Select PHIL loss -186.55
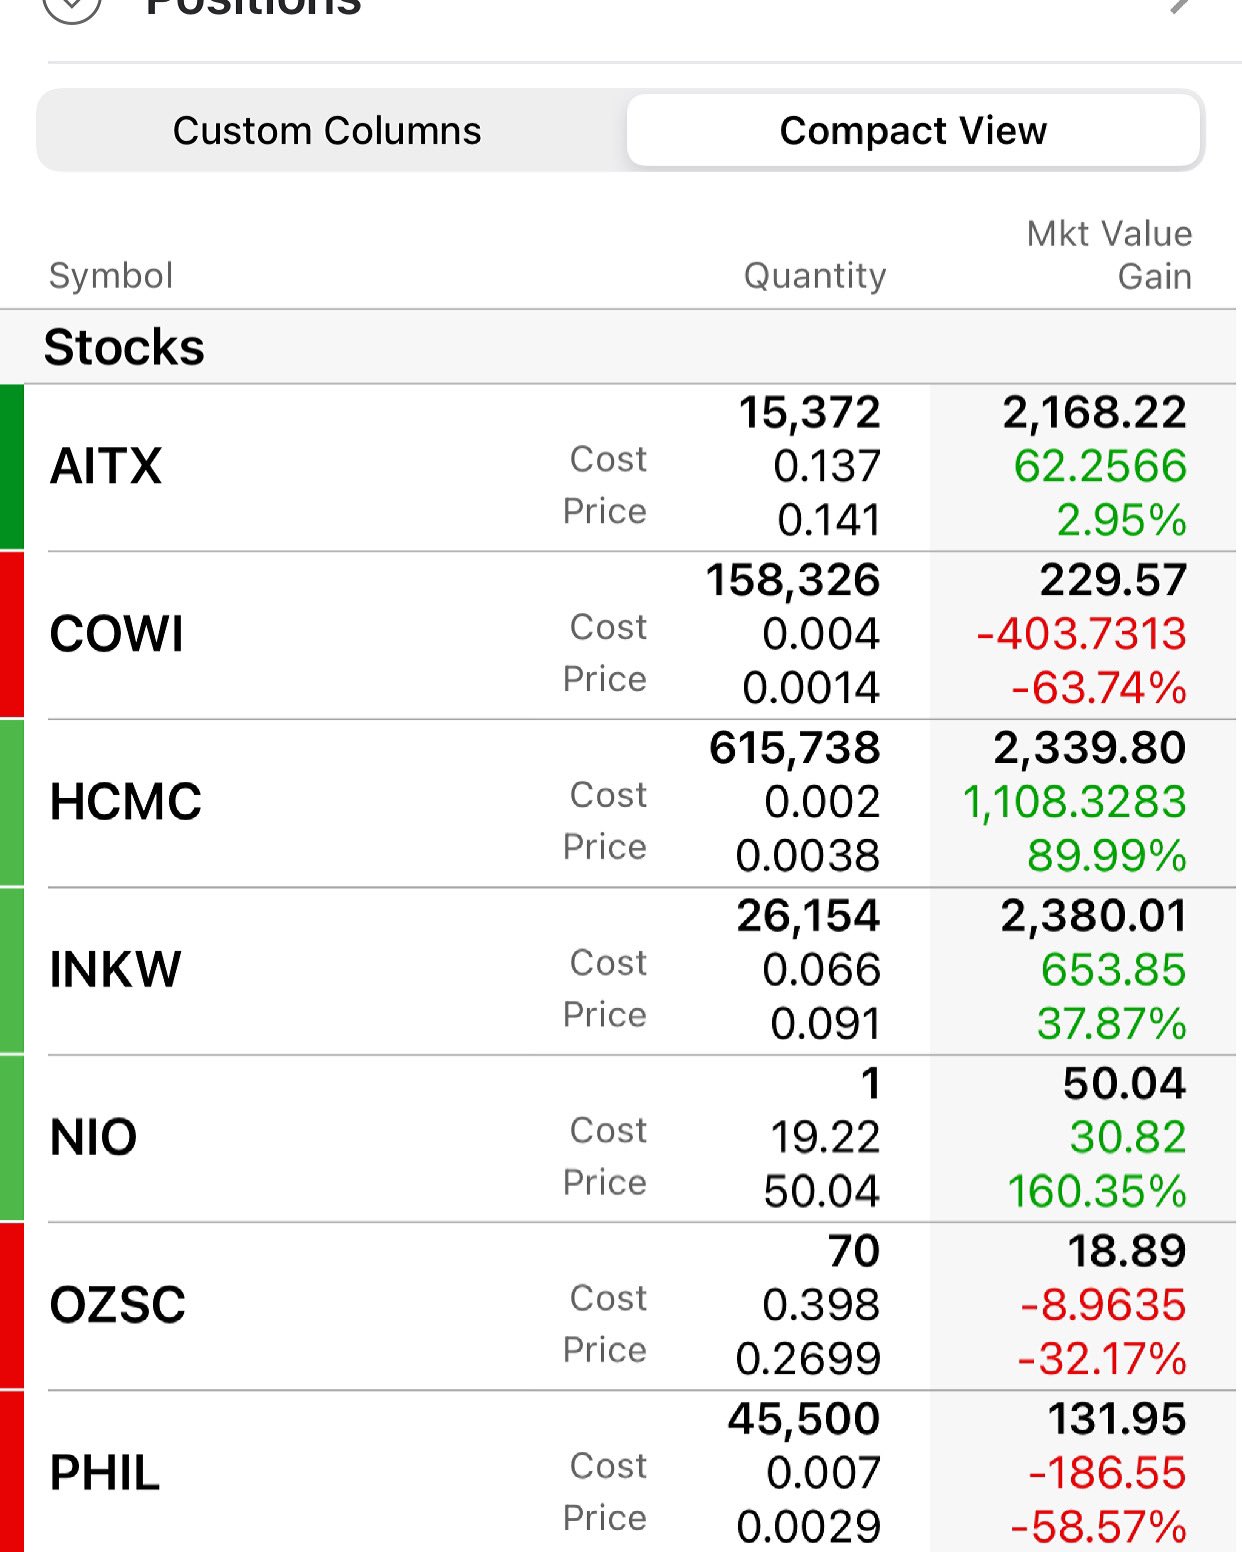Viewport: 1242px width, 1552px height. (1107, 1473)
